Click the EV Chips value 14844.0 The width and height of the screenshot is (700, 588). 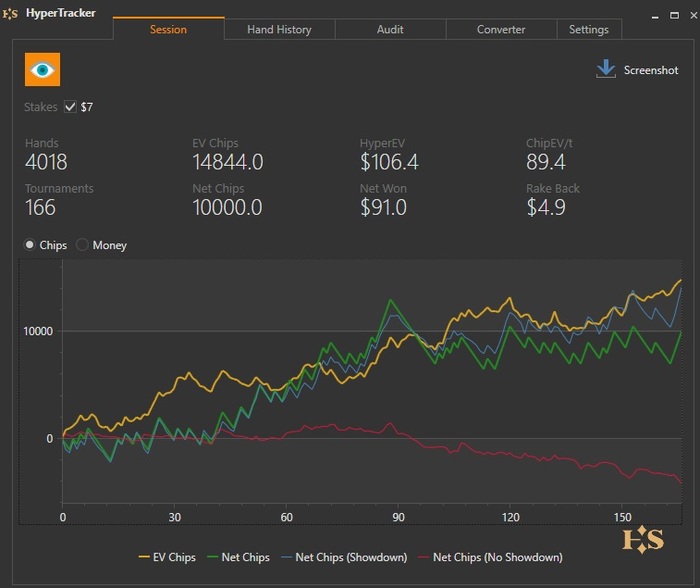coord(228,162)
